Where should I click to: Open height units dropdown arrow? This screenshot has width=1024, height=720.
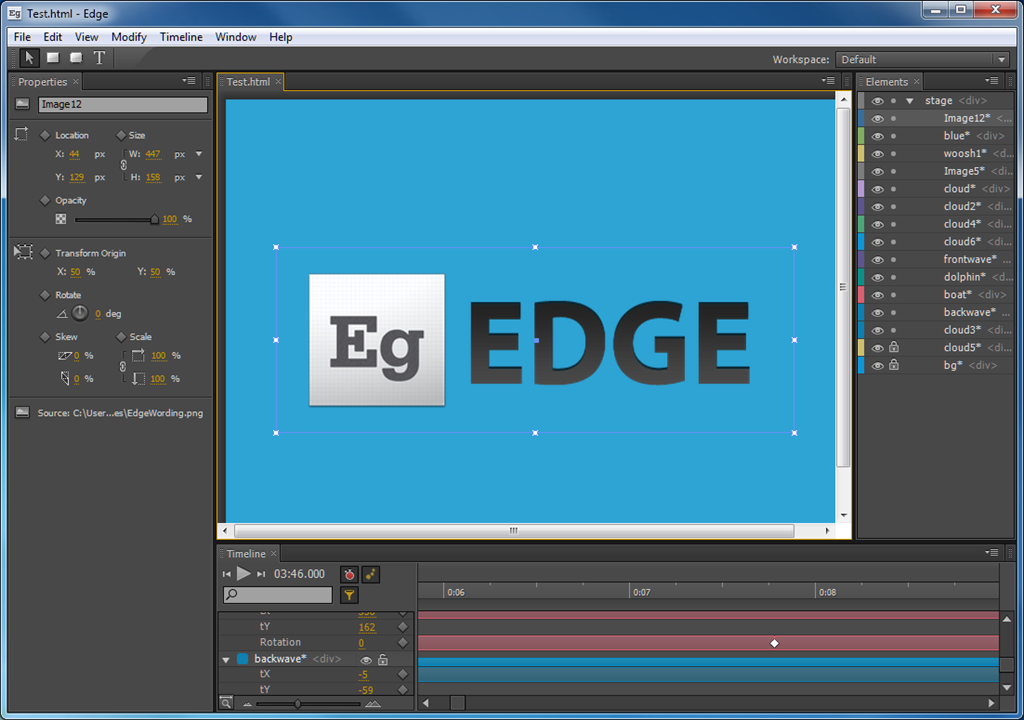(x=199, y=177)
